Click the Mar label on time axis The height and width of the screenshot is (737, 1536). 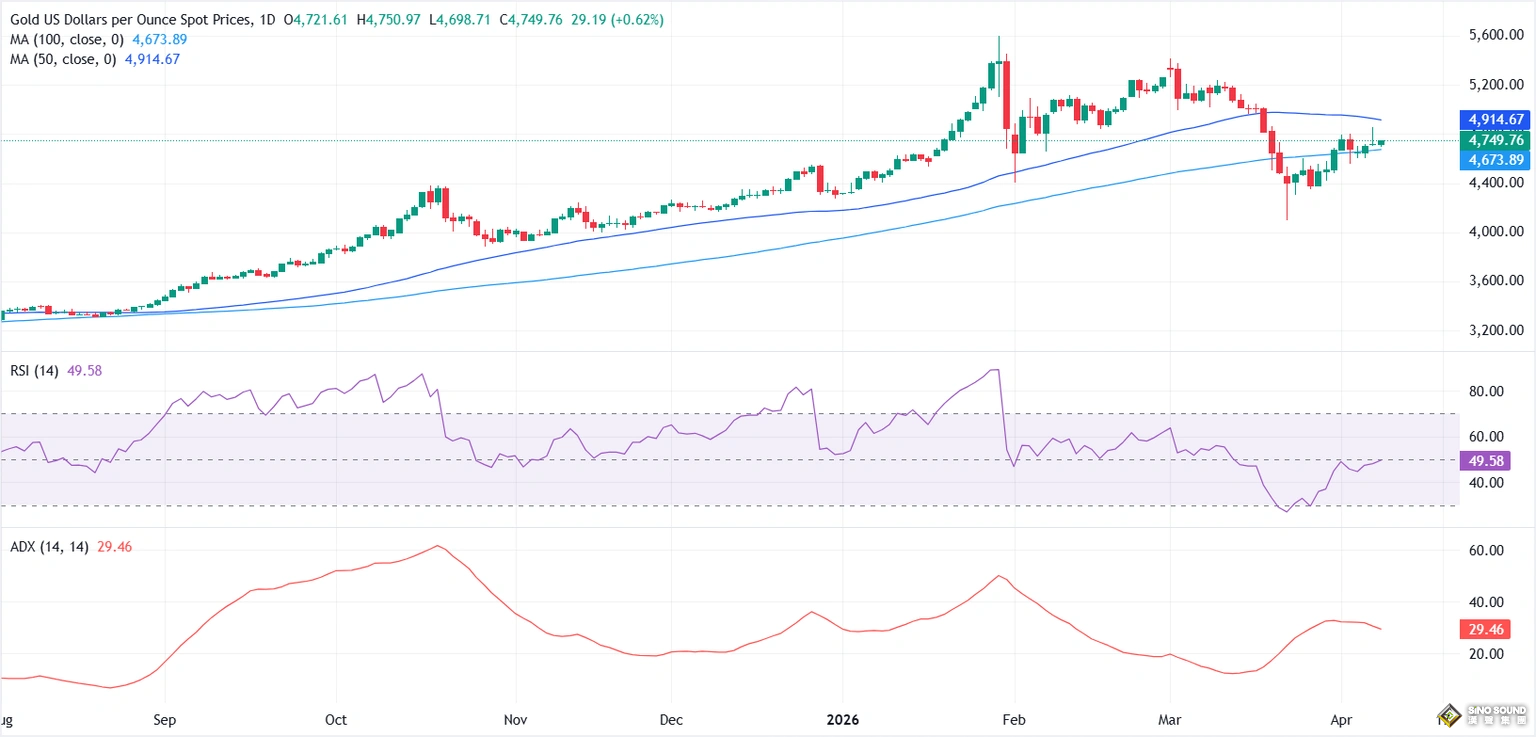[1169, 719]
